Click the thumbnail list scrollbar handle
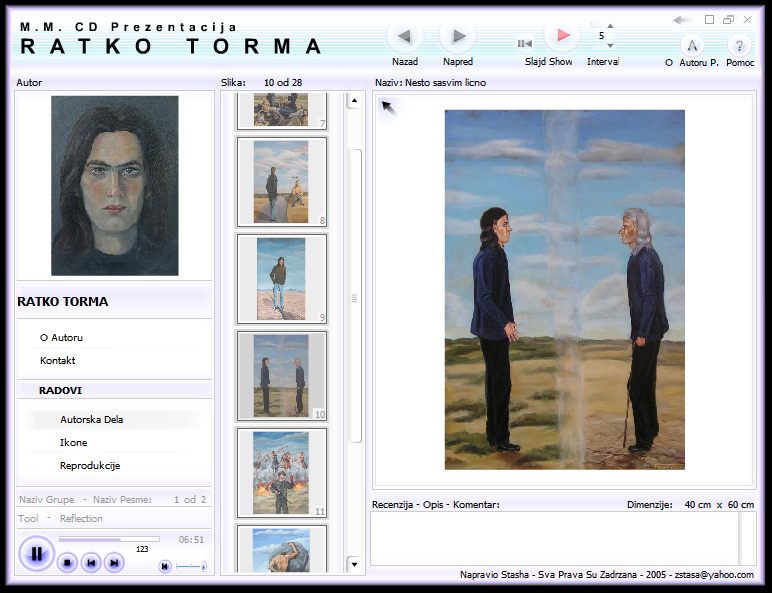Viewport: 772px width, 593px height. [x=354, y=297]
